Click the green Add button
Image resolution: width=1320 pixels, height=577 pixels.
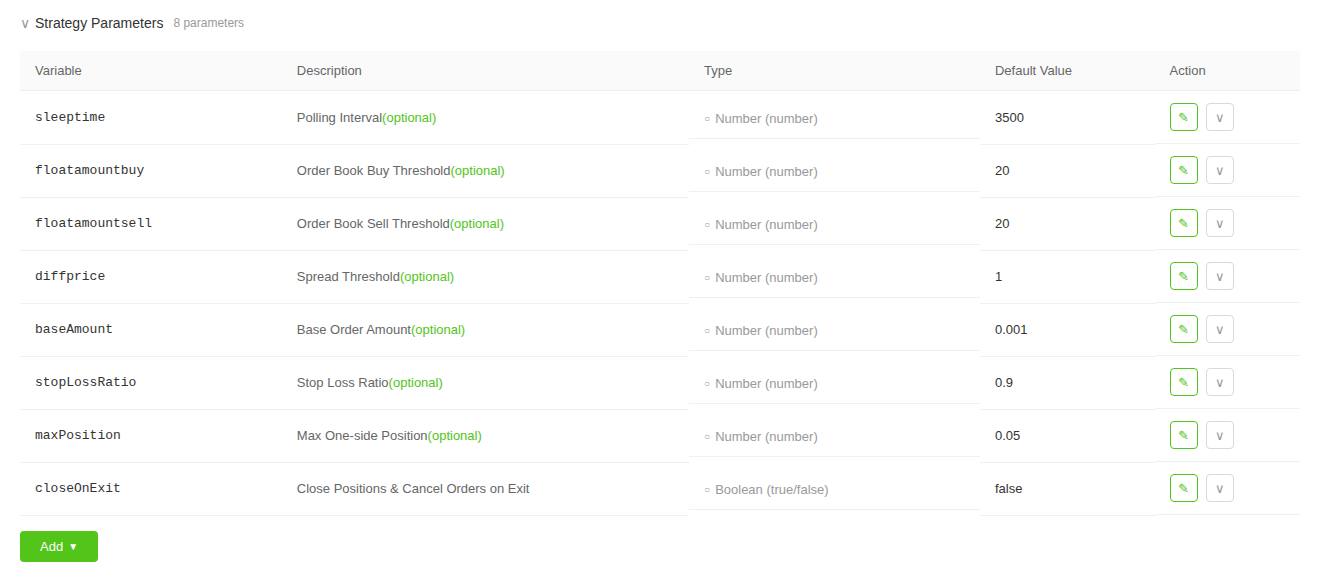[59, 546]
